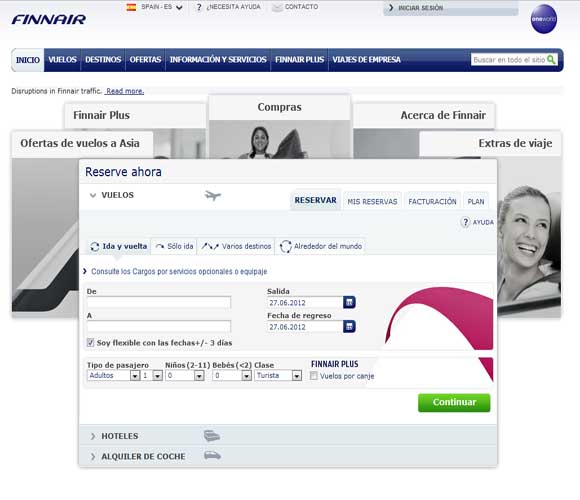Click the De origin input field

pyautogui.click(x=159, y=302)
